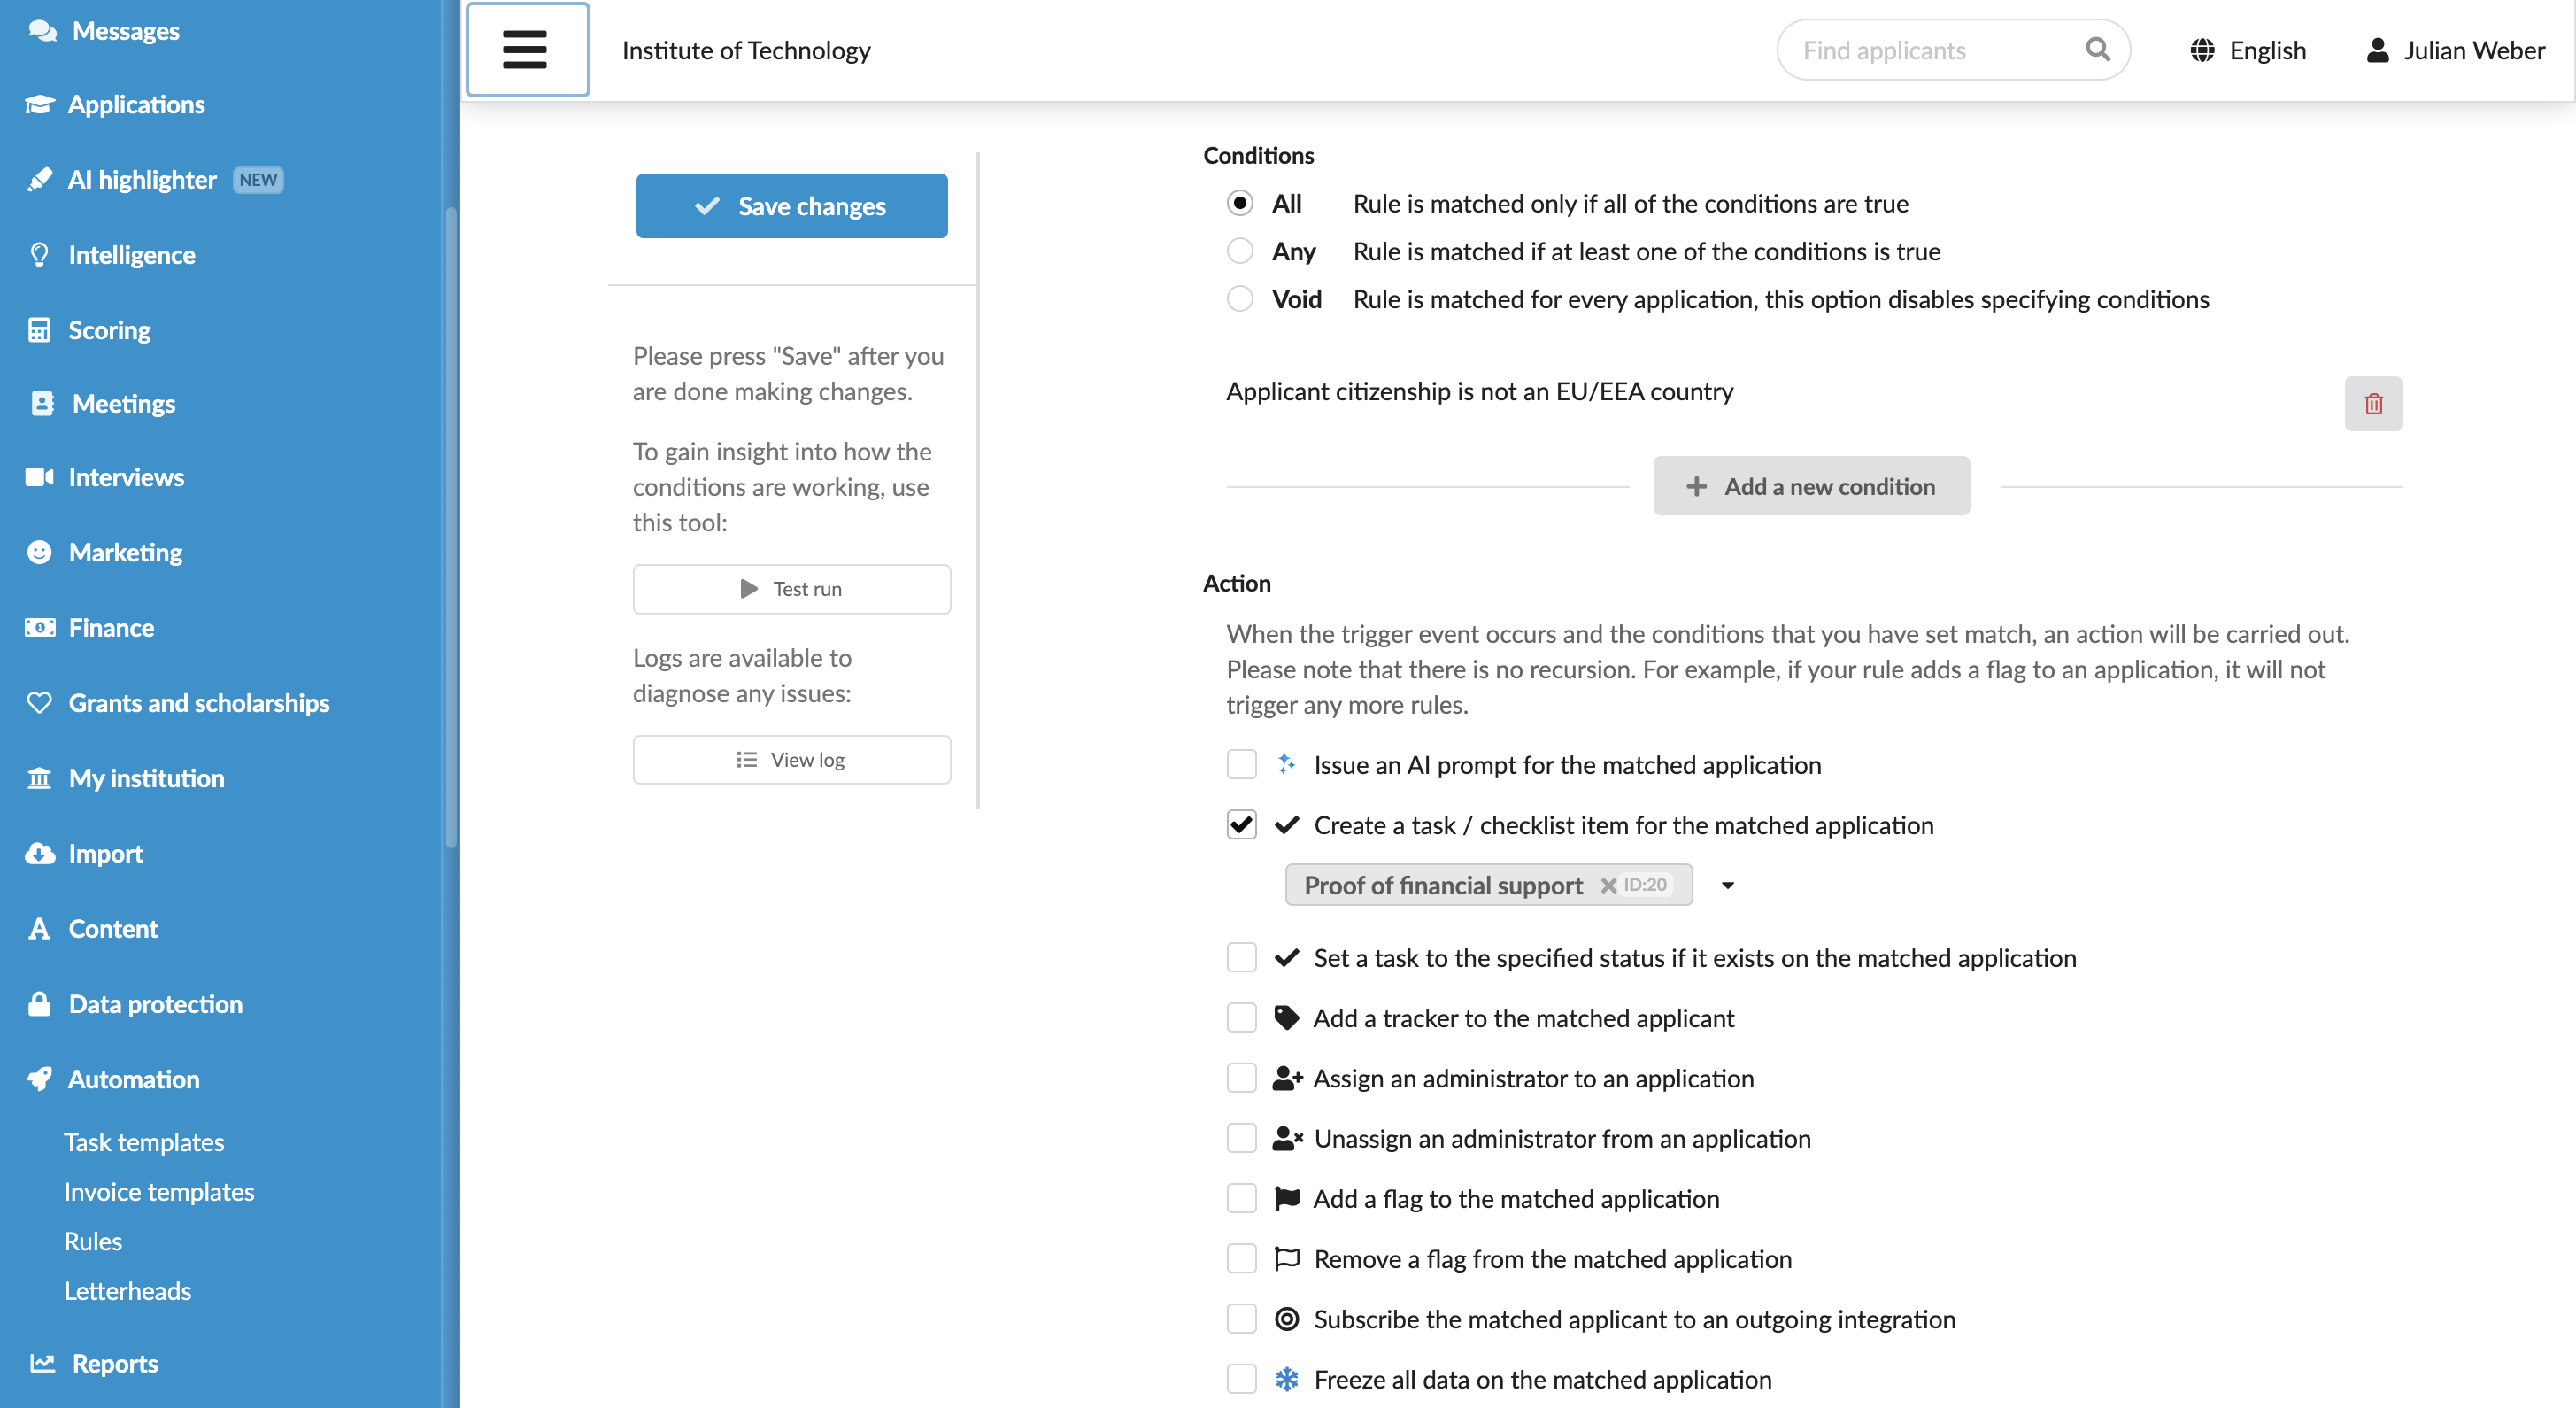Check Remove a flag from matched application
This screenshot has width=2576, height=1408.
pos(1241,1259)
